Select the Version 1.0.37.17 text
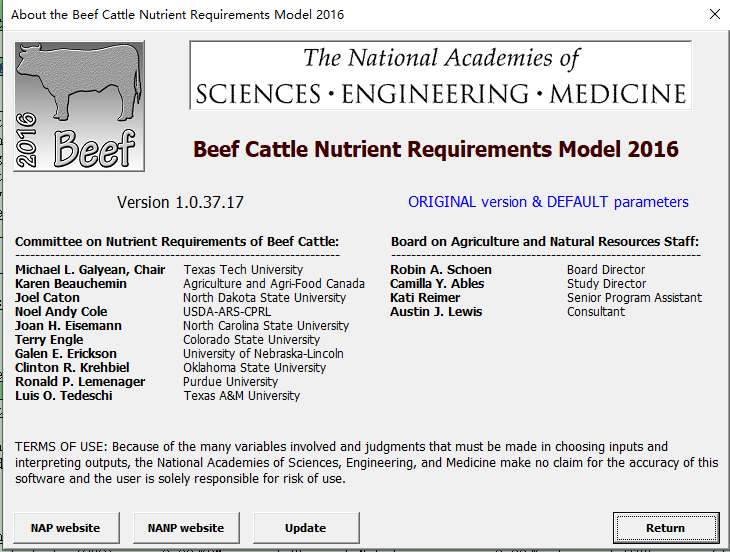The width and height of the screenshot is (730, 552). [180, 202]
